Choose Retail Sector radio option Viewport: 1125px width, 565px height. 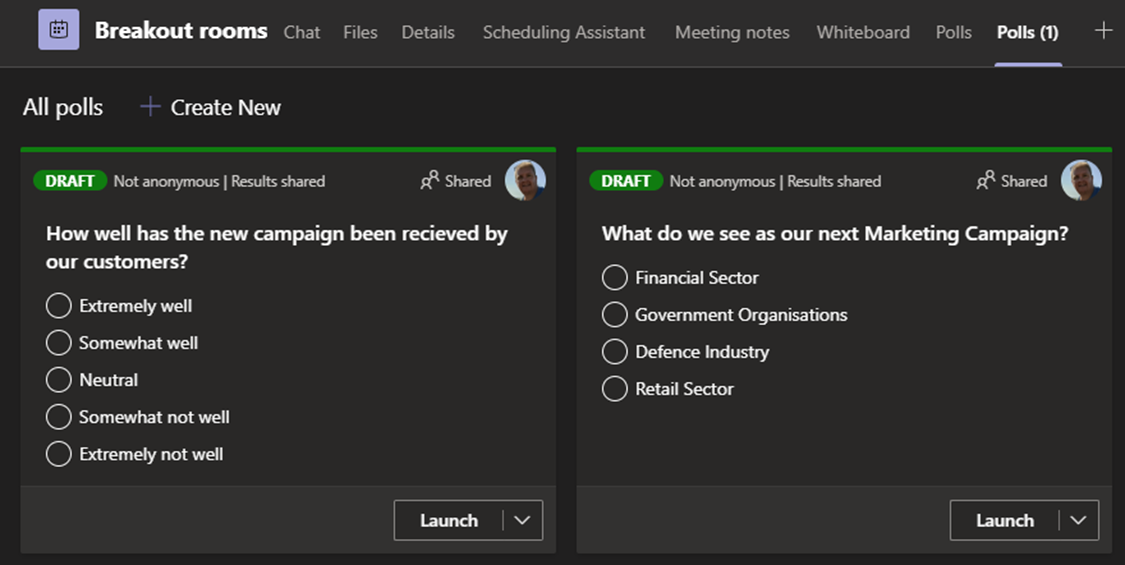pos(615,389)
